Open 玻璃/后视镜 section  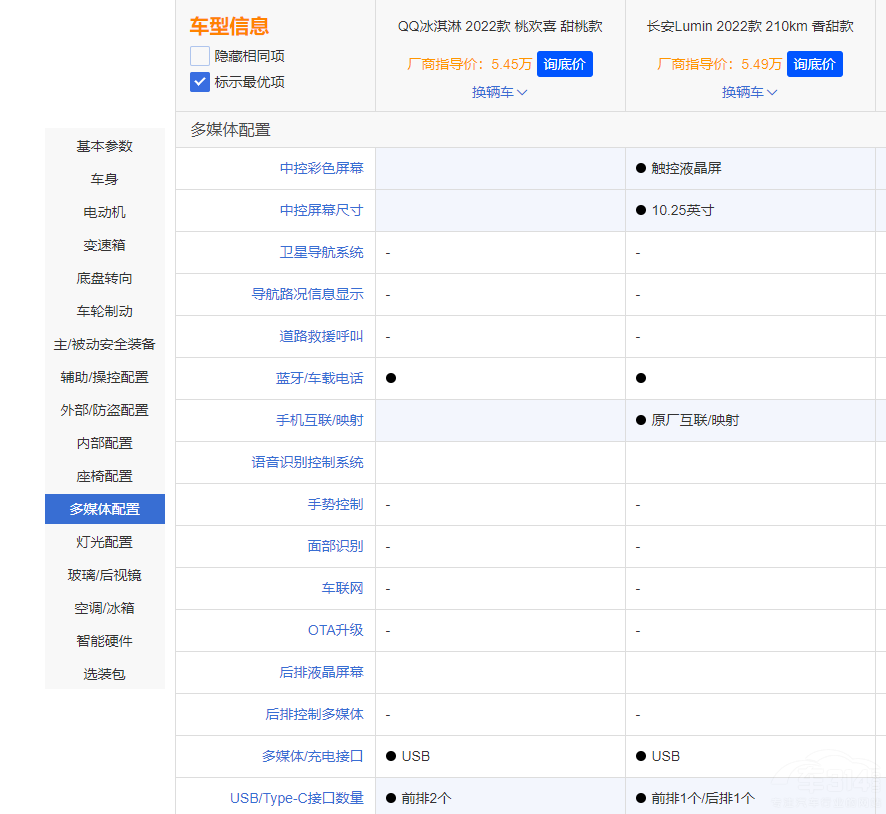click(105, 575)
